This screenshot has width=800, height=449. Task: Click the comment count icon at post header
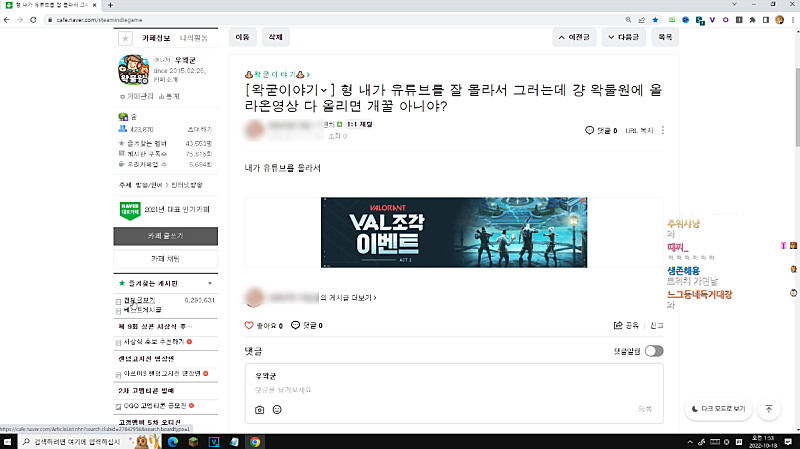[589, 131]
